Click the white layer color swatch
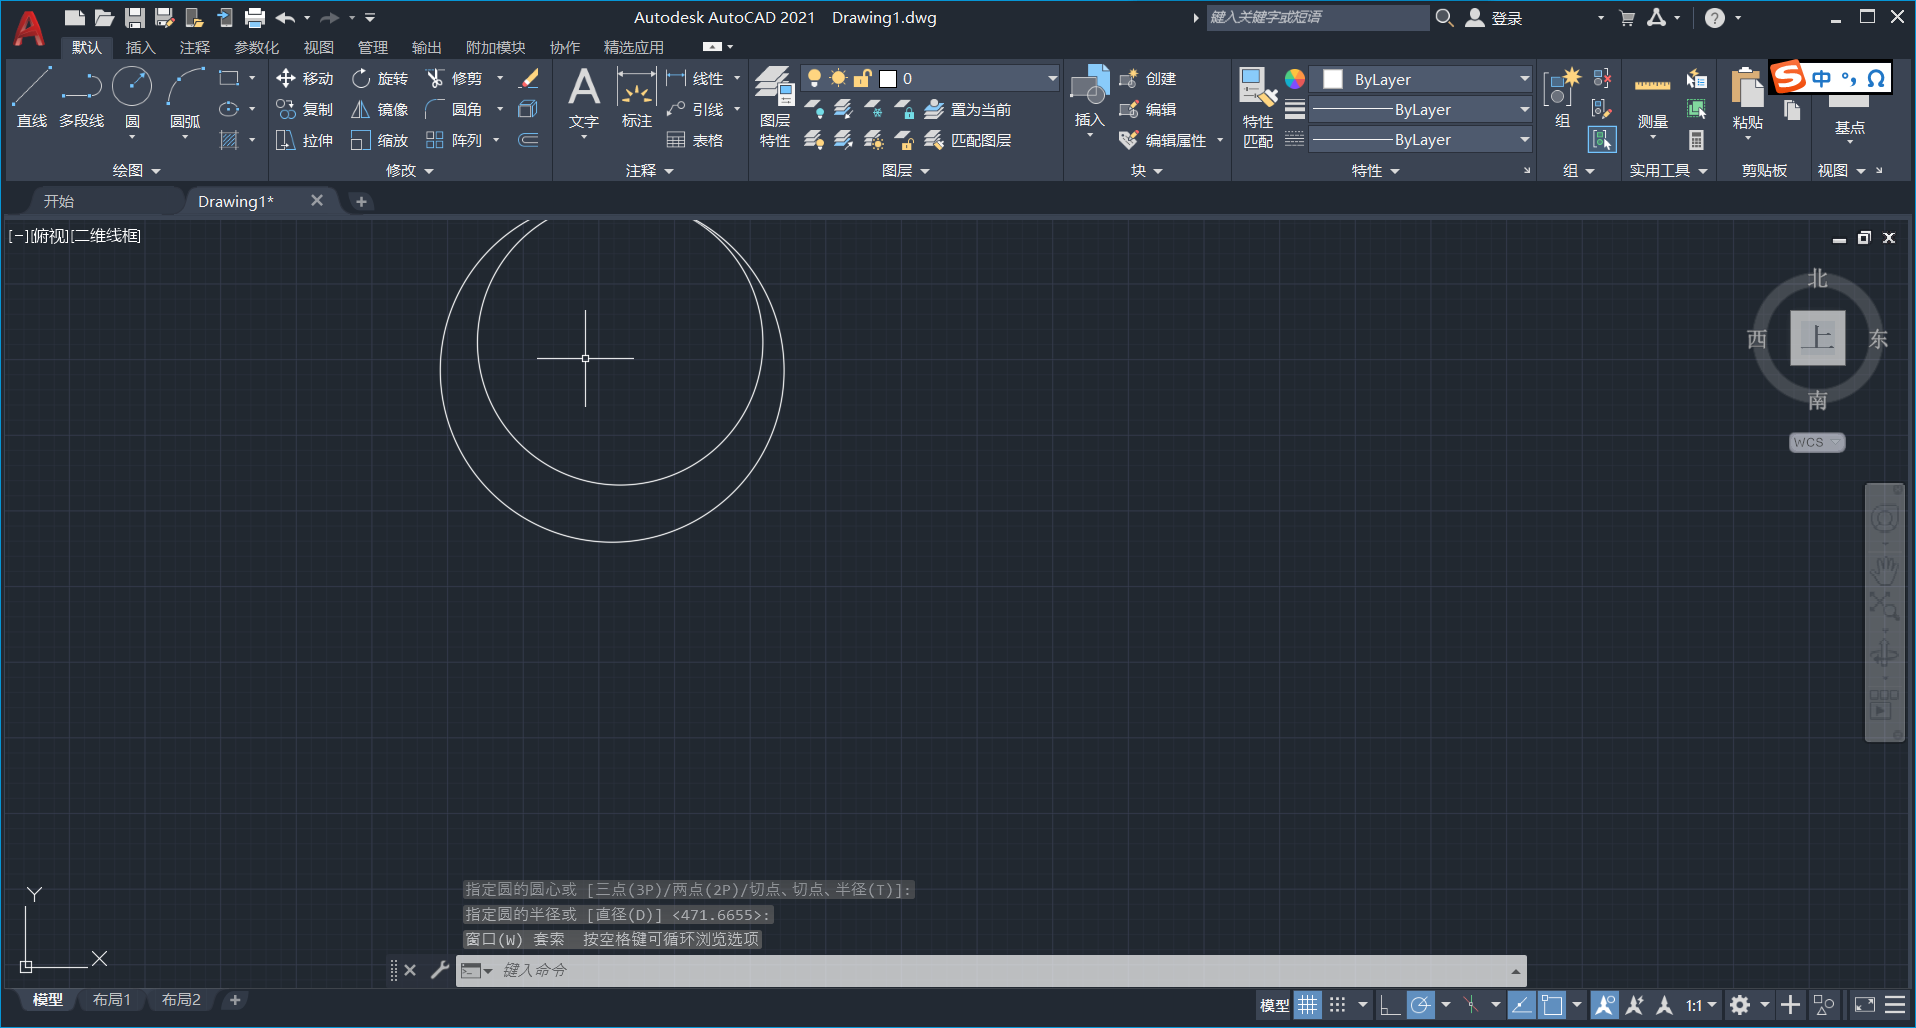The height and width of the screenshot is (1028, 1916). [x=888, y=79]
